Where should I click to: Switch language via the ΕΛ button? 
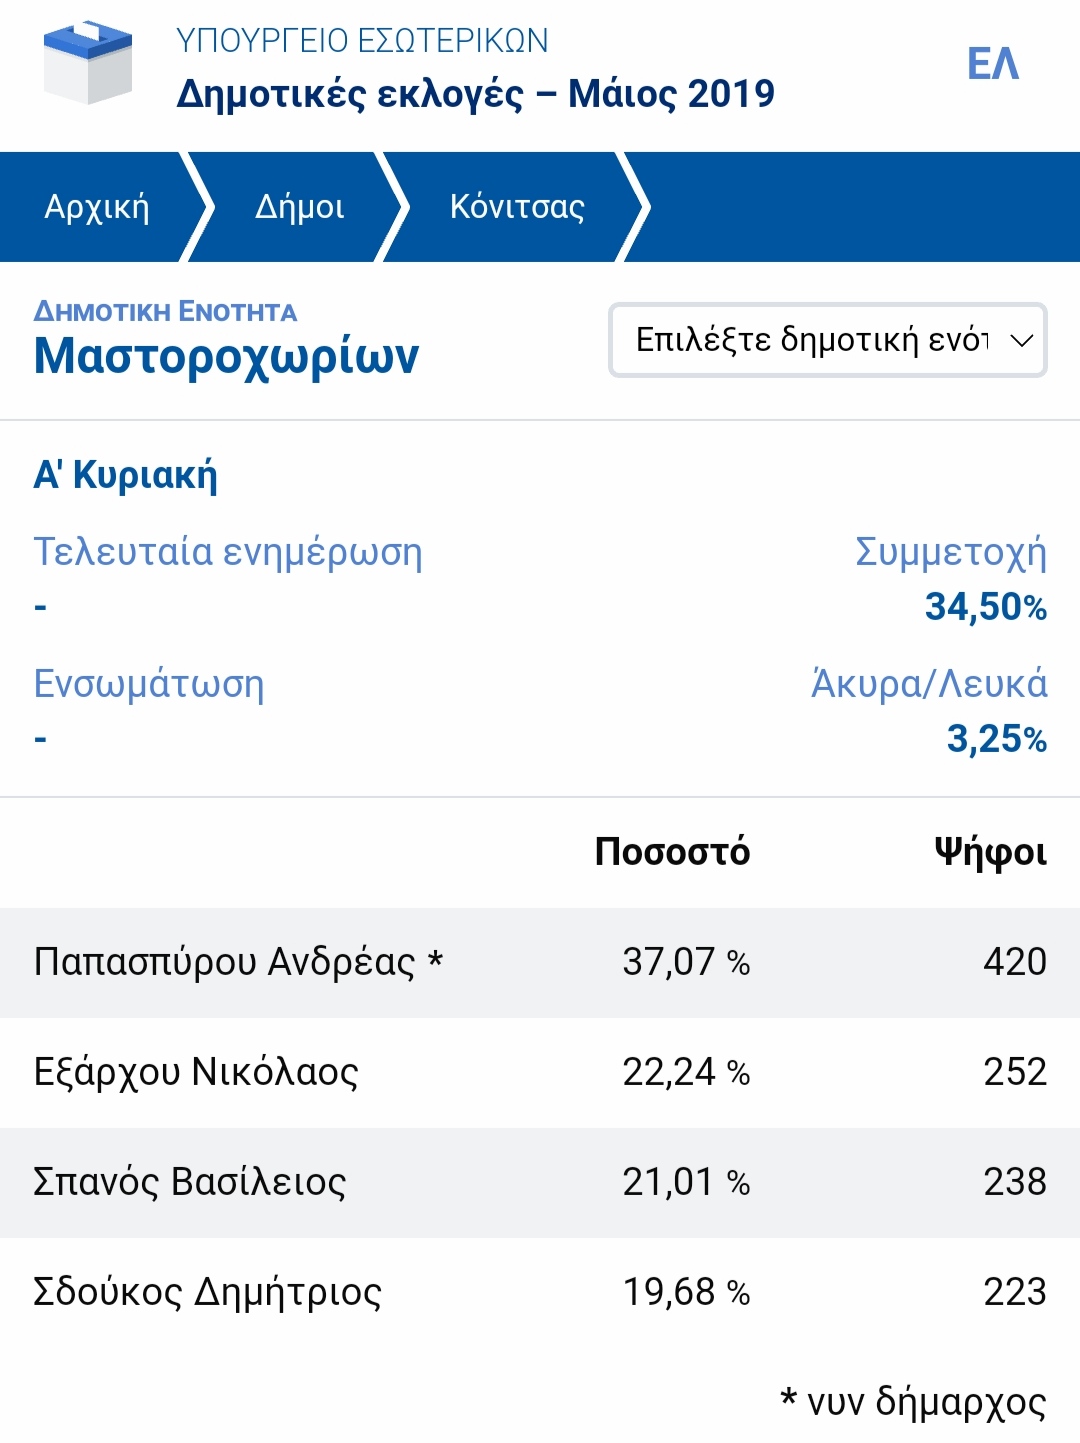[x=992, y=65]
